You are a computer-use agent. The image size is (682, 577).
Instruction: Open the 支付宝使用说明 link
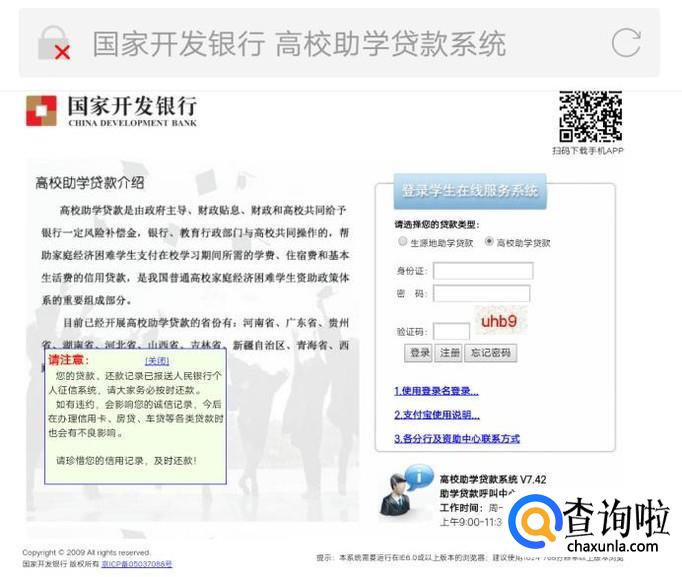437,415
